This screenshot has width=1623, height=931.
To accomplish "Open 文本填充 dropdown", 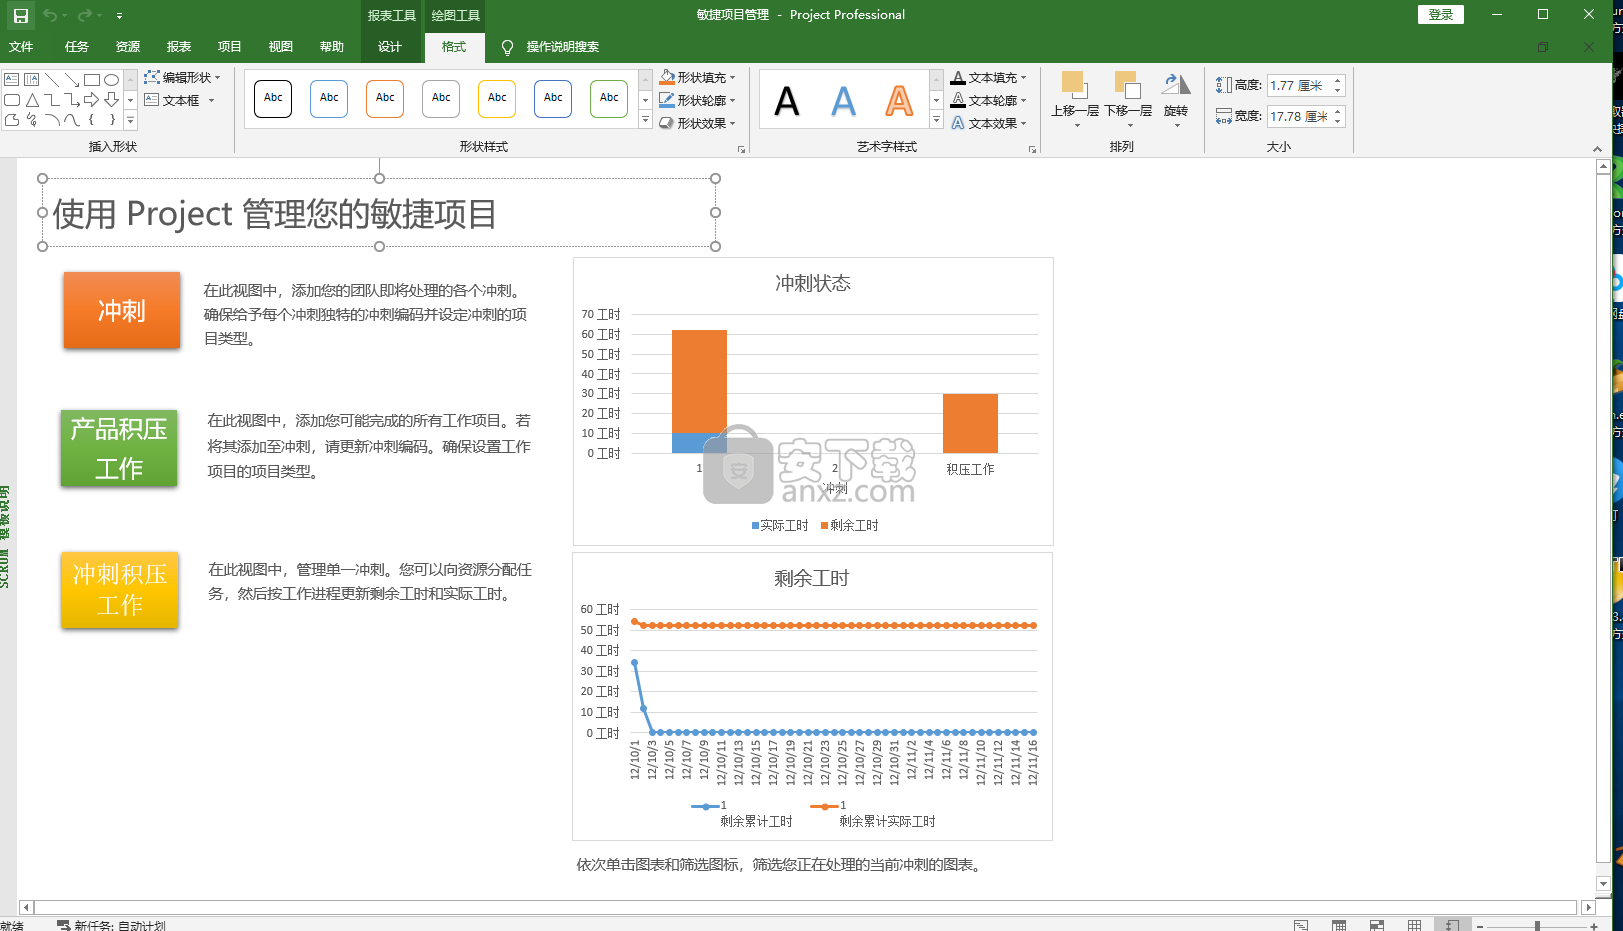I will point(988,77).
